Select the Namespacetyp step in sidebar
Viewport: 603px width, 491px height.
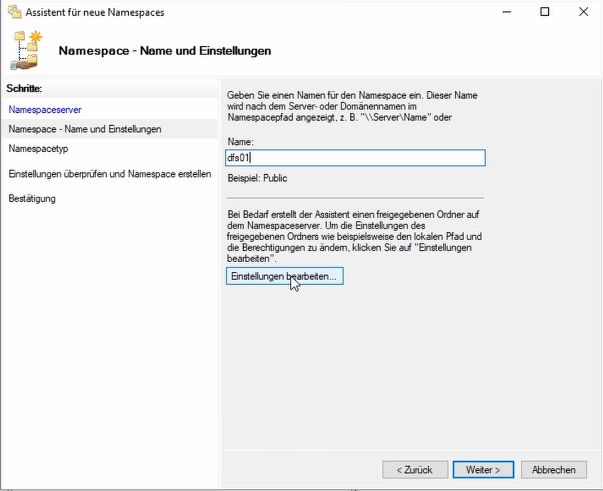point(38,149)
